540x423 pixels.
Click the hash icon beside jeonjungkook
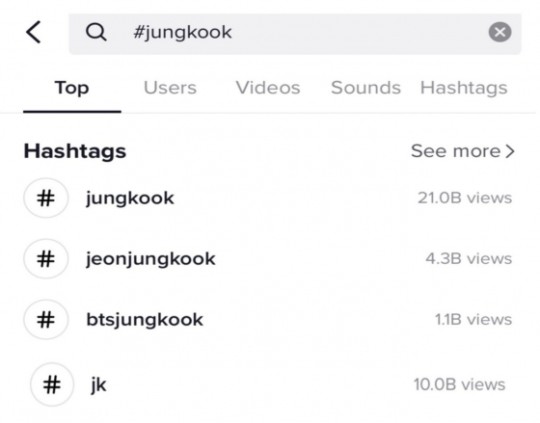(x=46, y=259)
